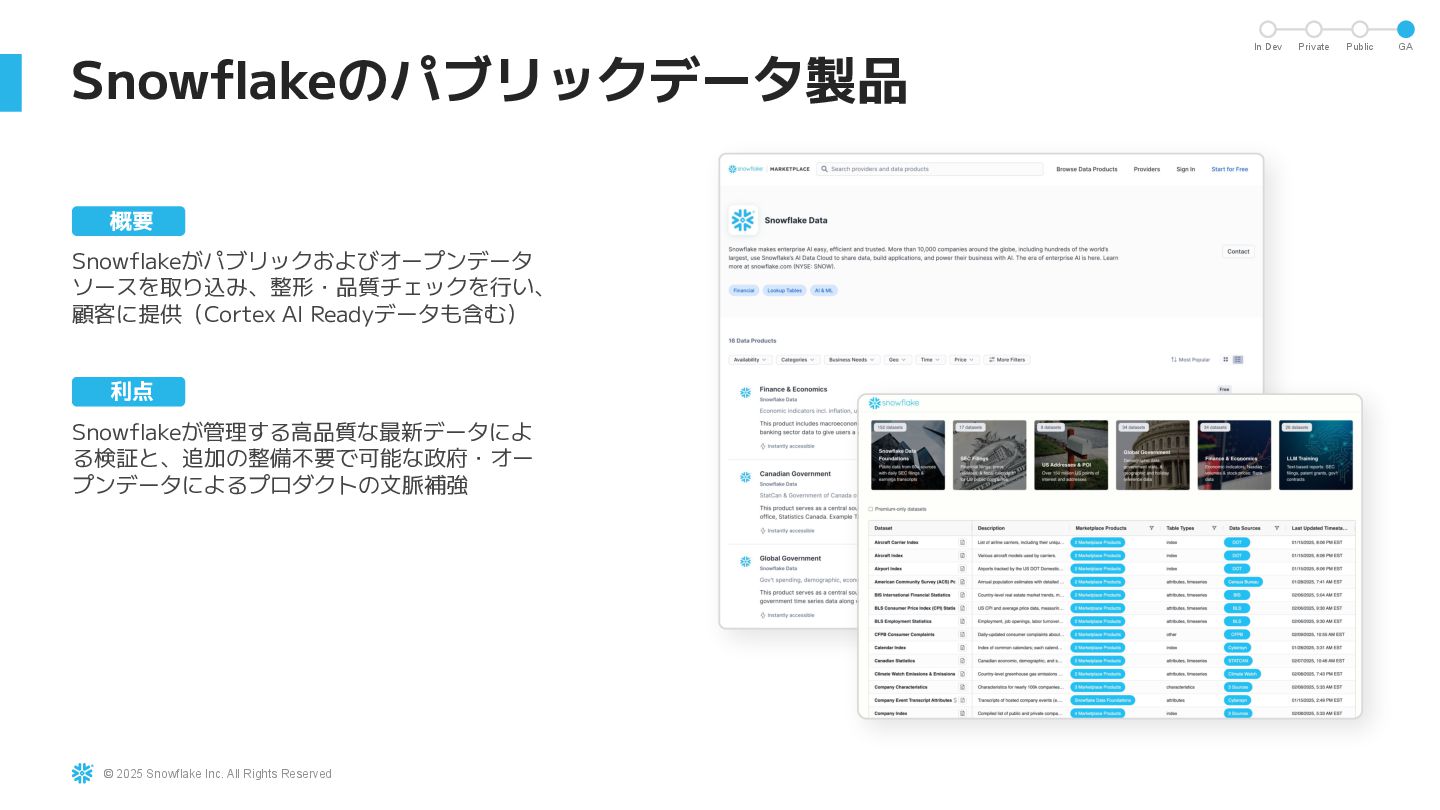Open the Global Government listing title
Viewport: 1440px width, 810px height.
[790, 558]
